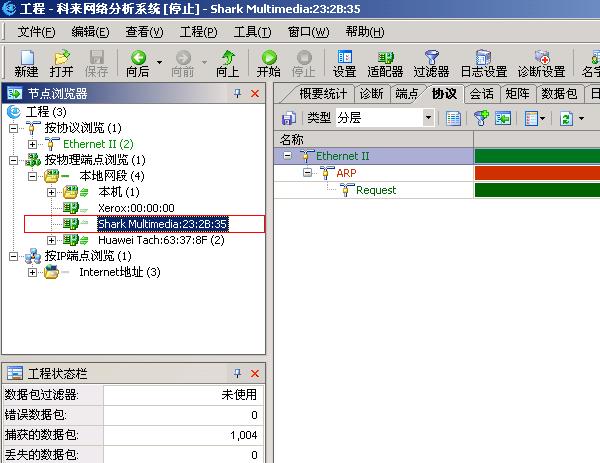Screen dimensions: 600x463
Task: Switch to the 概要统计 tab
Action: [323, 94]
